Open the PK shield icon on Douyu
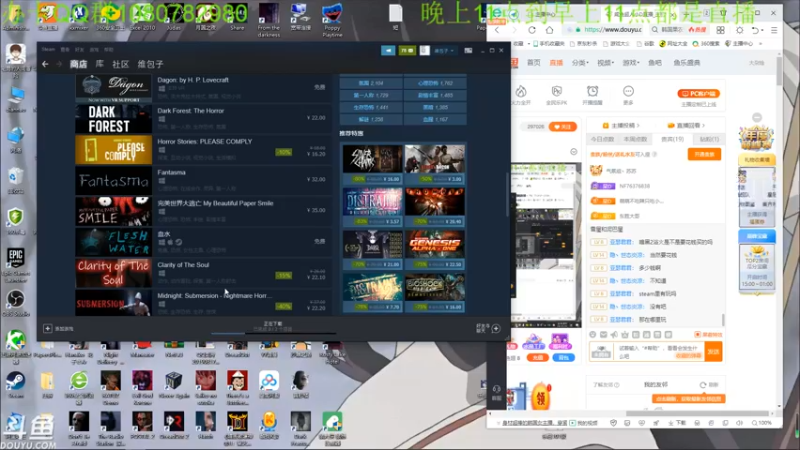The height and width of the screenshot is (450, 800). 557,91
